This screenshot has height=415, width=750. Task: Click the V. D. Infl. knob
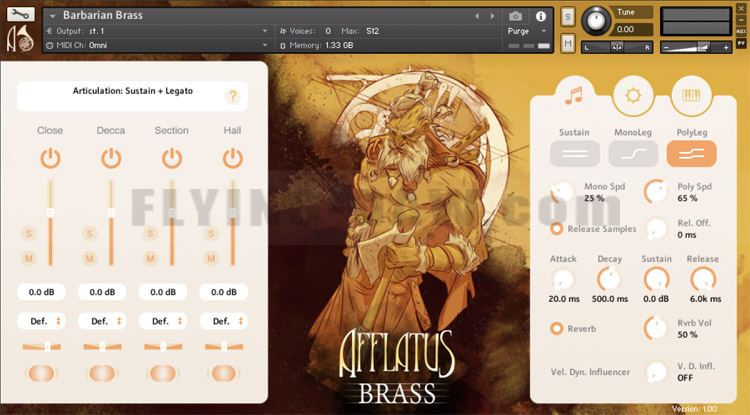656,372
